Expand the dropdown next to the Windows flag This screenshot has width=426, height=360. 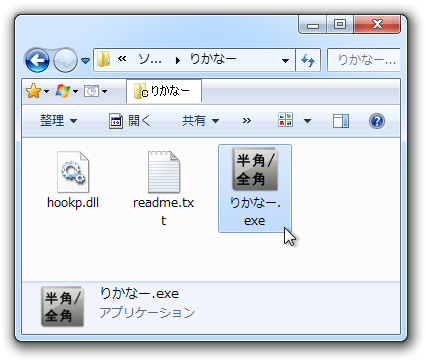[76, 91]
